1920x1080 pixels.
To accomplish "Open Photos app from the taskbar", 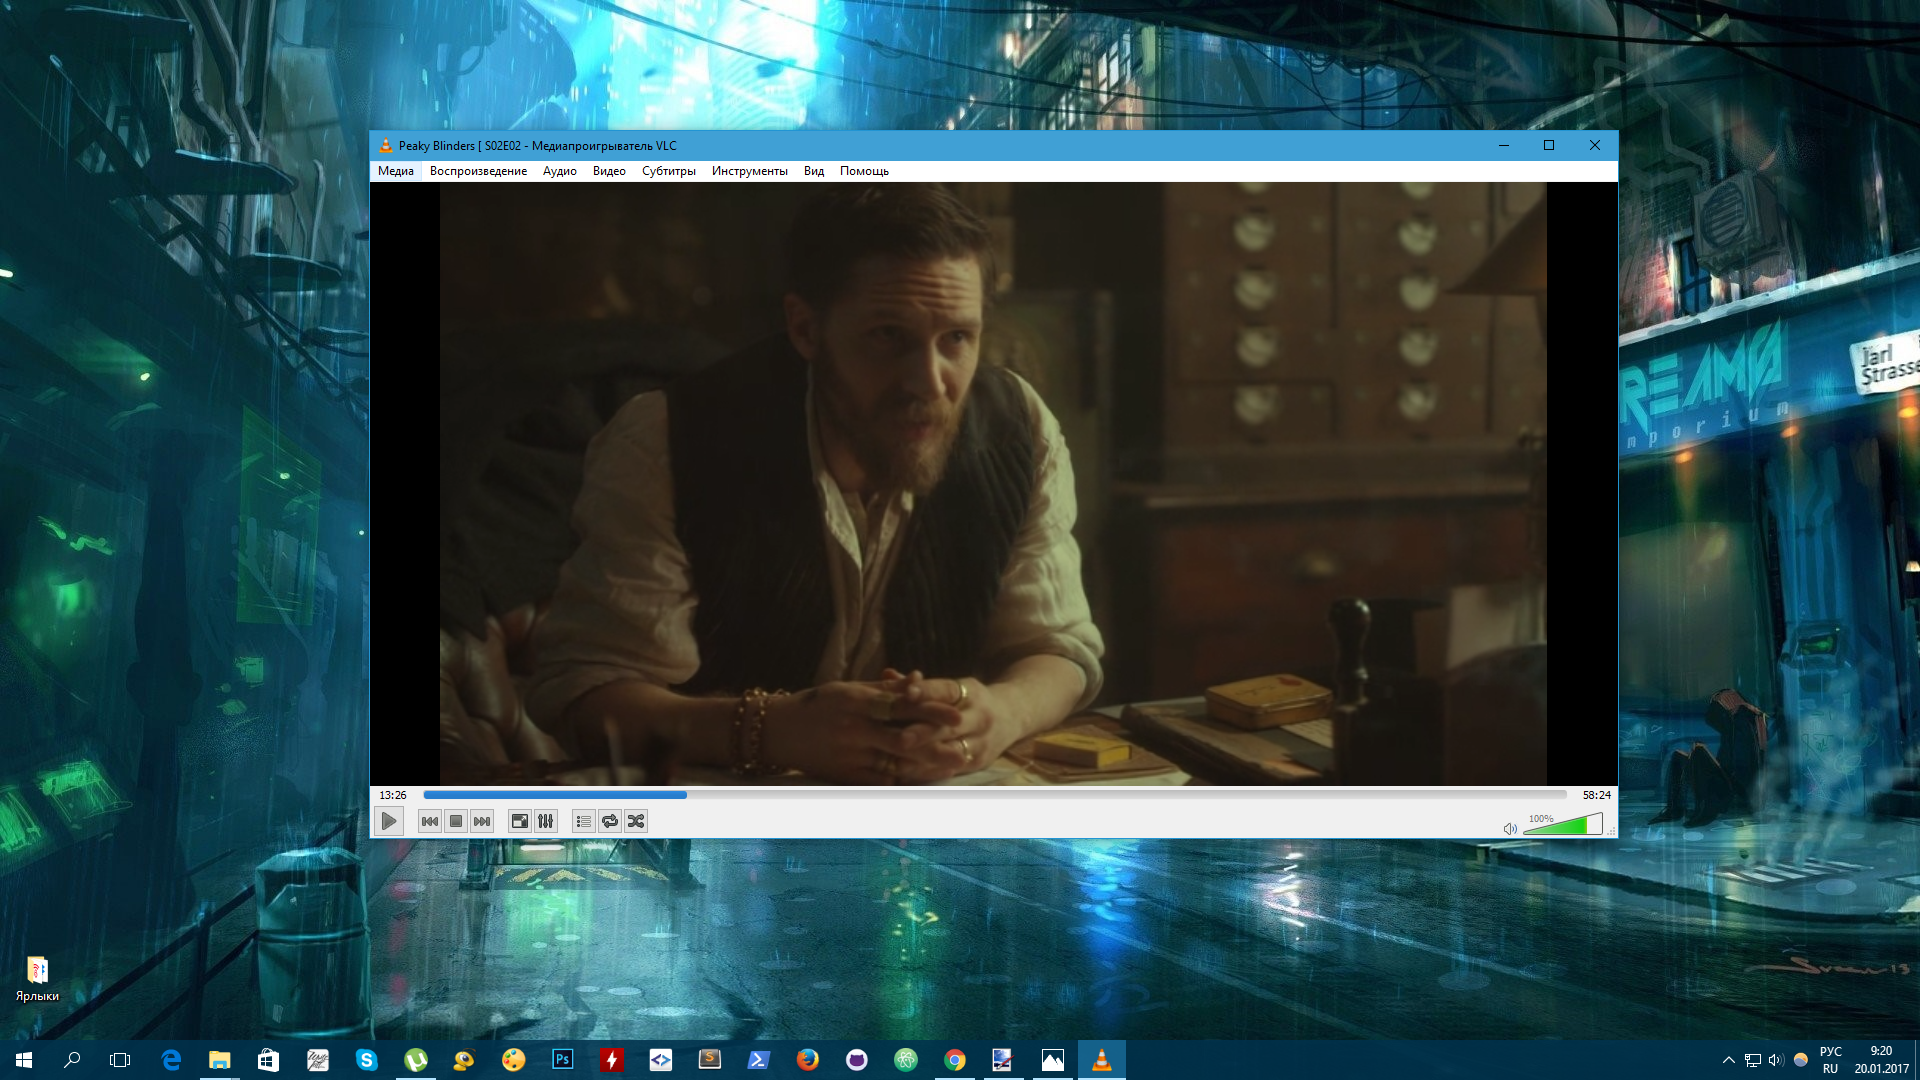I will click(1053, 1060).
